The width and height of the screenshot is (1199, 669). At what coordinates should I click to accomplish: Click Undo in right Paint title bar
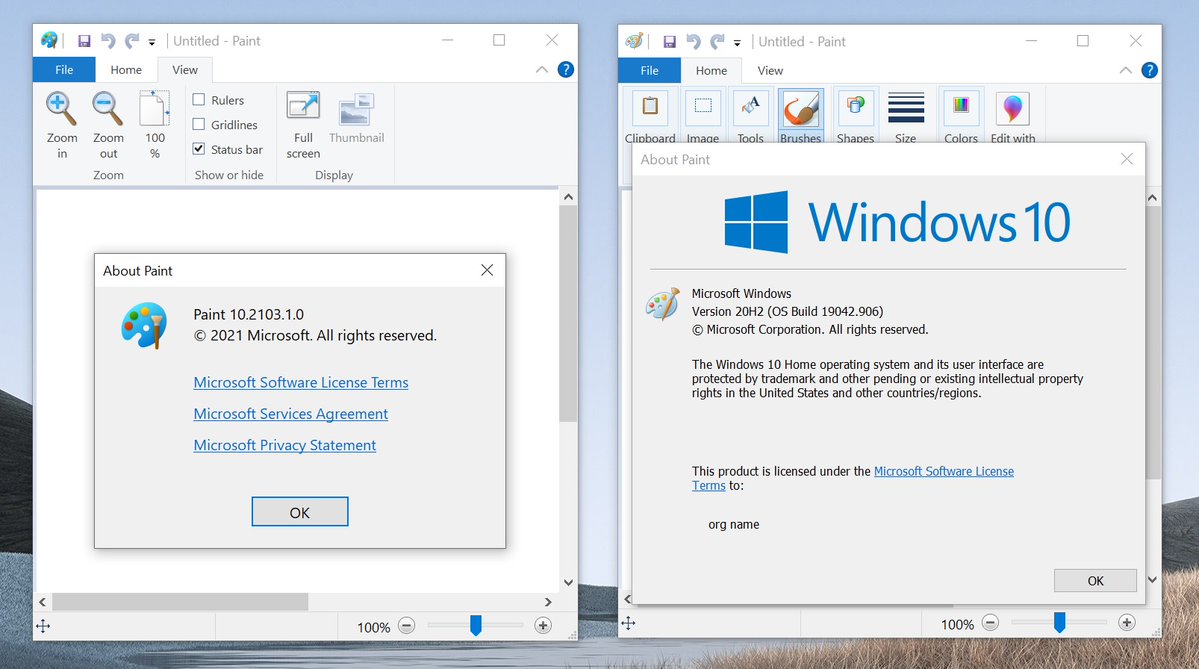pyautogui.click(x=693, y=41)
